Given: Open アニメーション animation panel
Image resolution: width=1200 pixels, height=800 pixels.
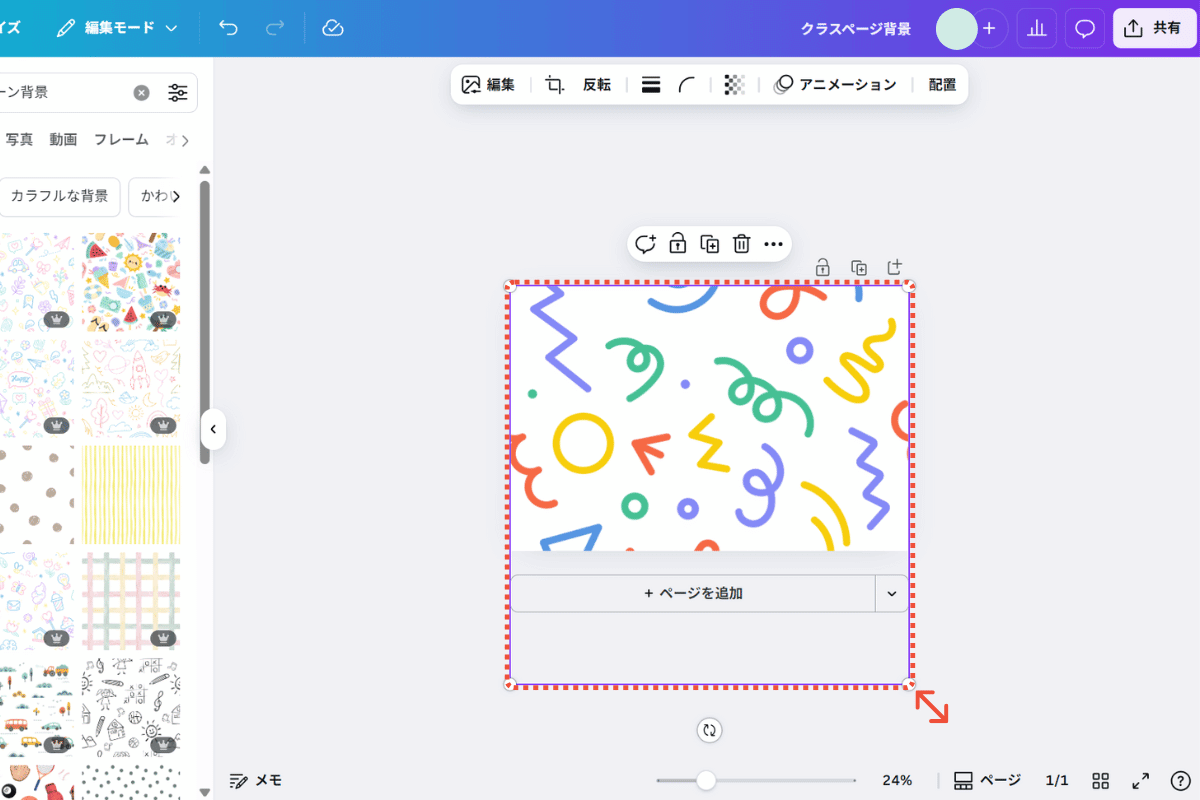Looking at the screenshot, I should tap(835, 85).
